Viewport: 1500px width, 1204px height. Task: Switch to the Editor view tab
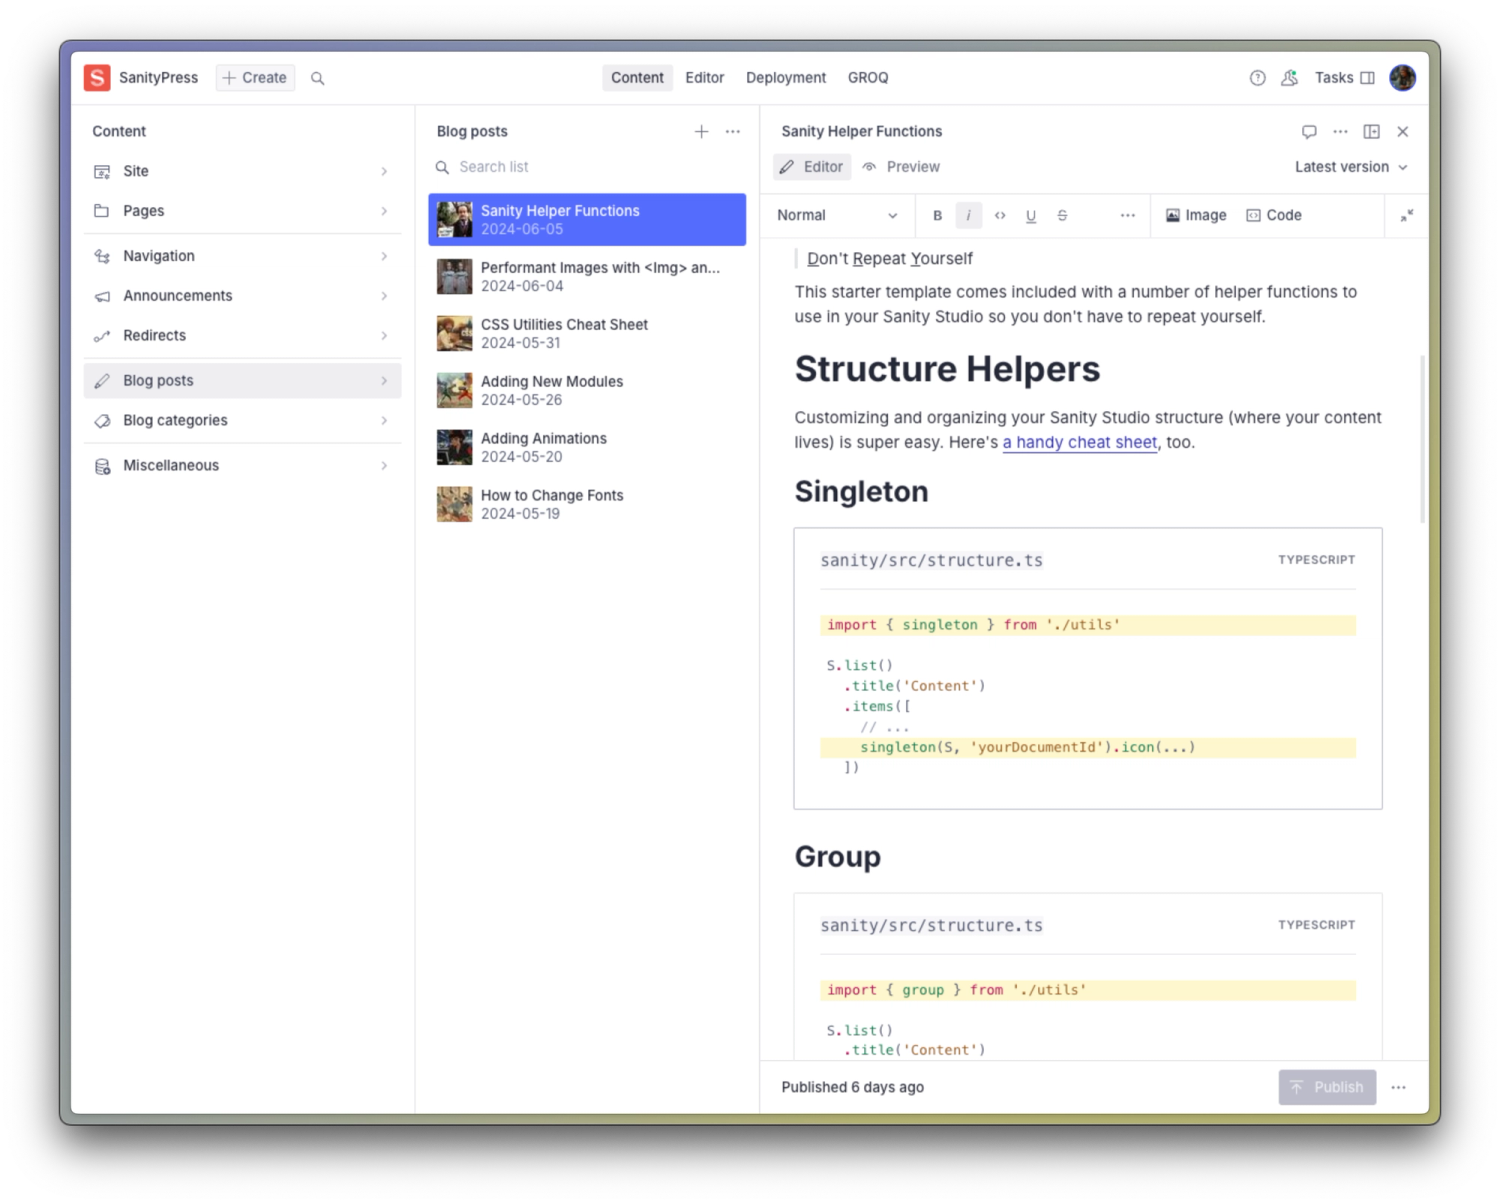[812, 167]
